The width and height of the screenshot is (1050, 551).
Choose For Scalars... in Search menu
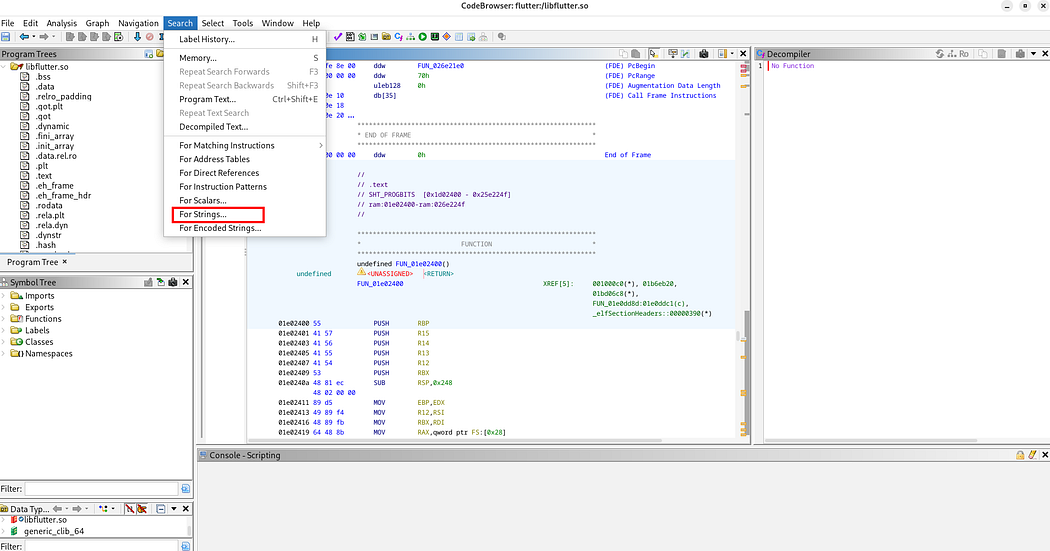[245, 200]
